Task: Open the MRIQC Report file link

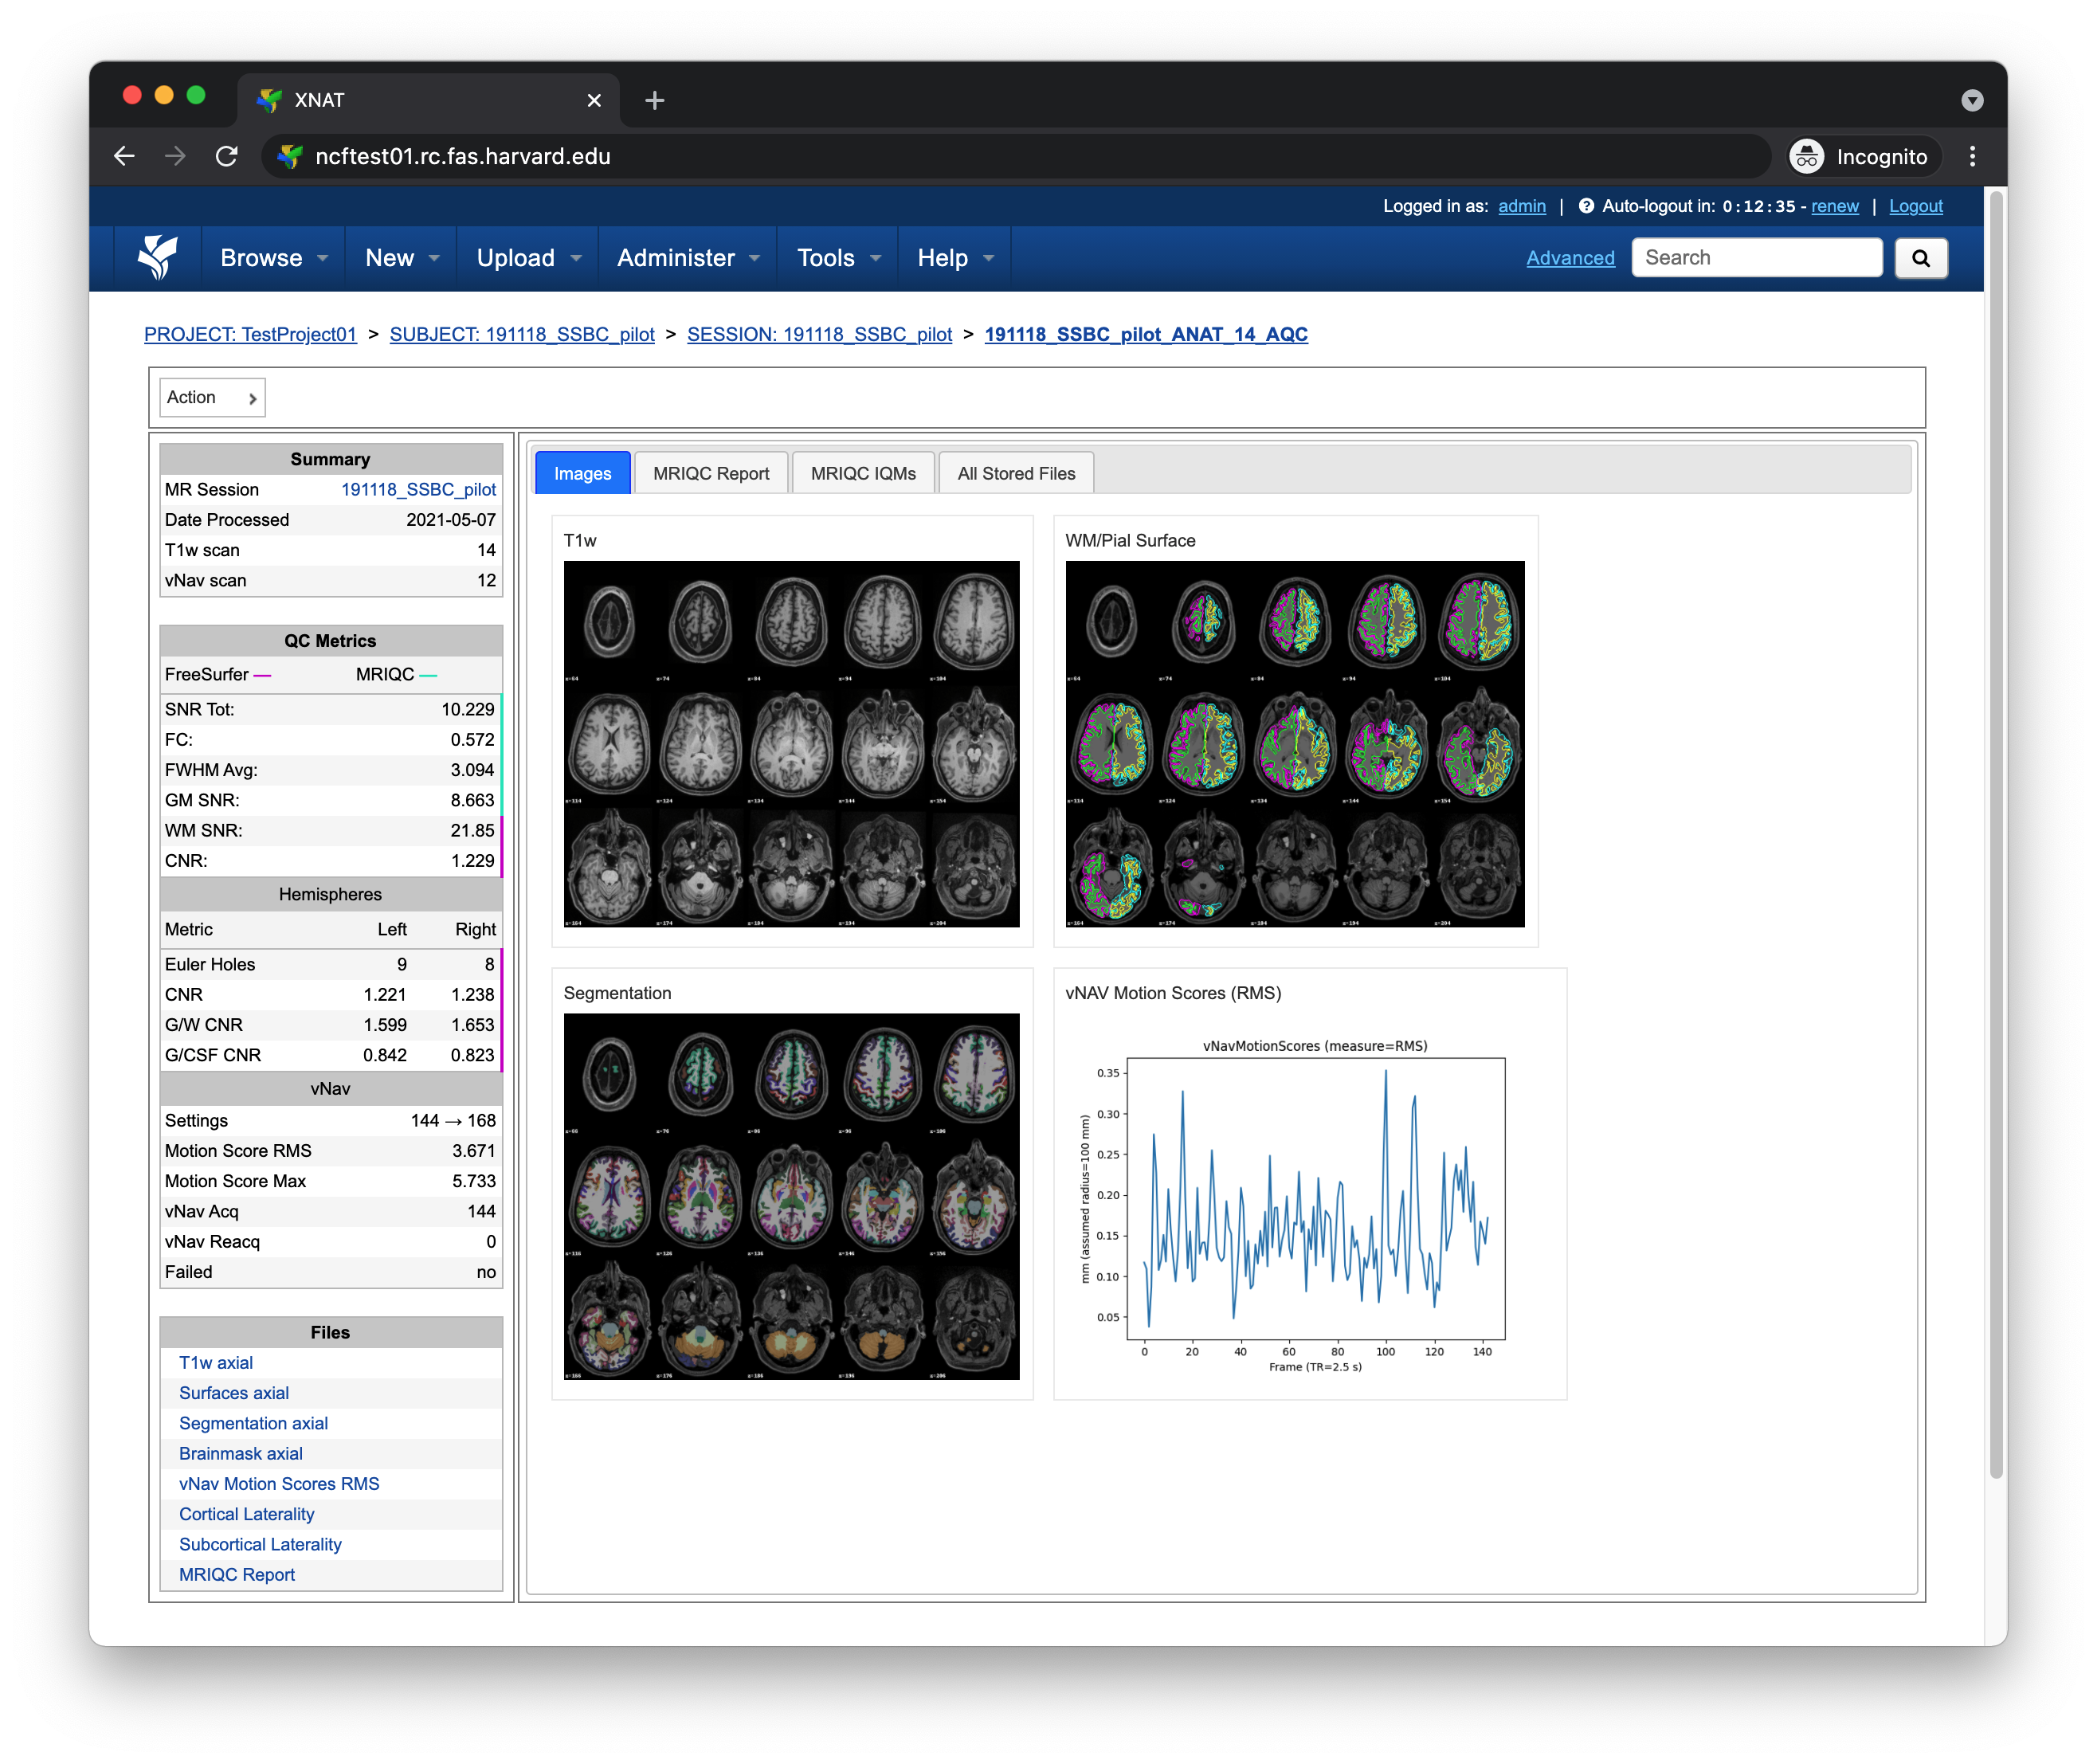Action: coord(237,1574)
